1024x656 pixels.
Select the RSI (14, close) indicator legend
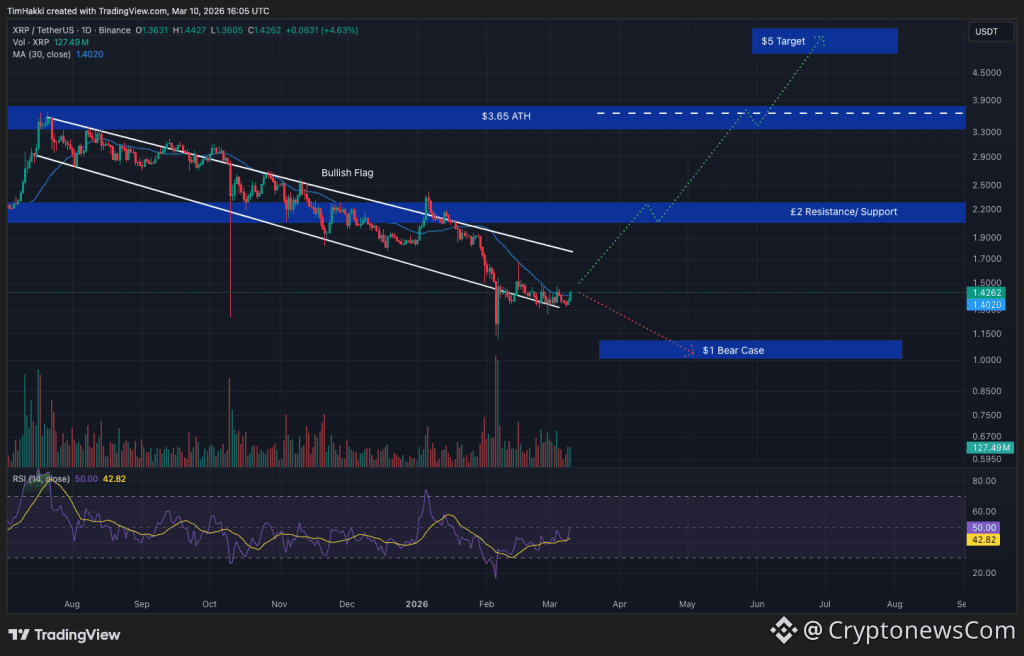pos(42,479)
